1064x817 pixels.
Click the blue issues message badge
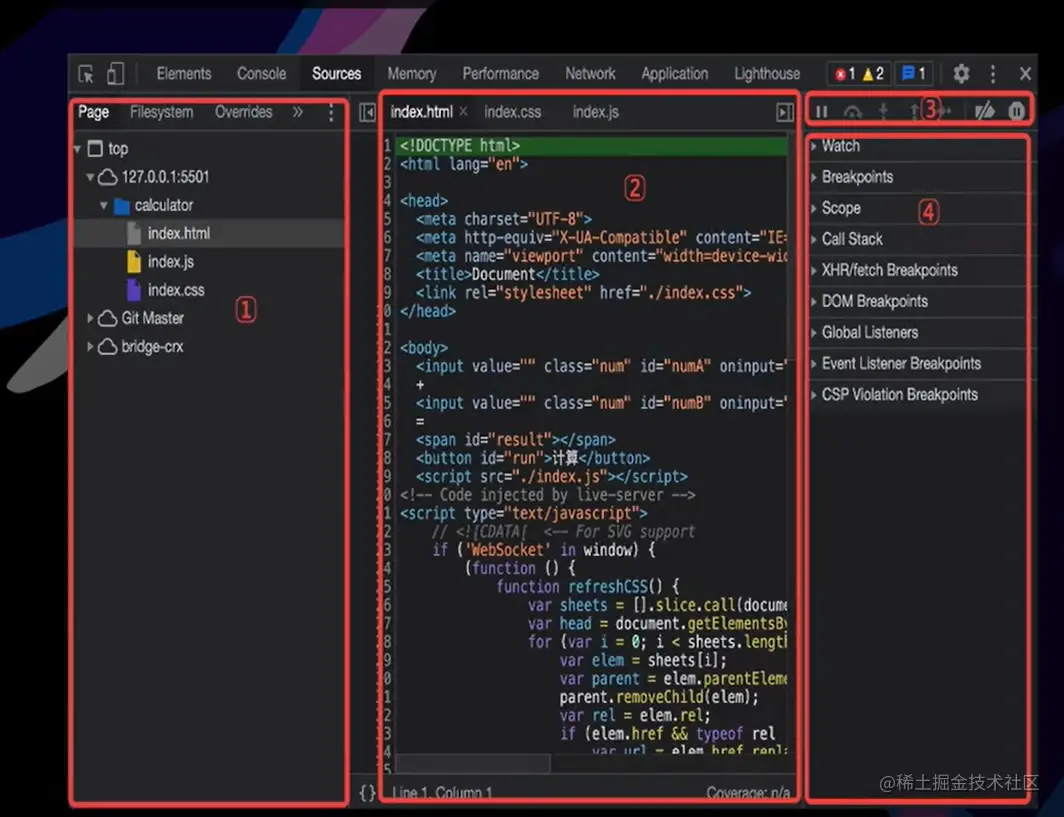click(x=913, y=74)
